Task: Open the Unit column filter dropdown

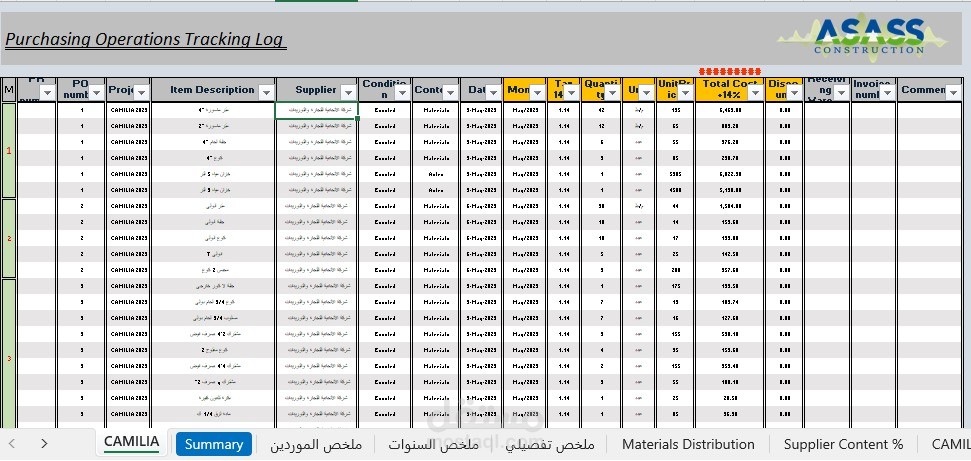Action: (647, 92)
